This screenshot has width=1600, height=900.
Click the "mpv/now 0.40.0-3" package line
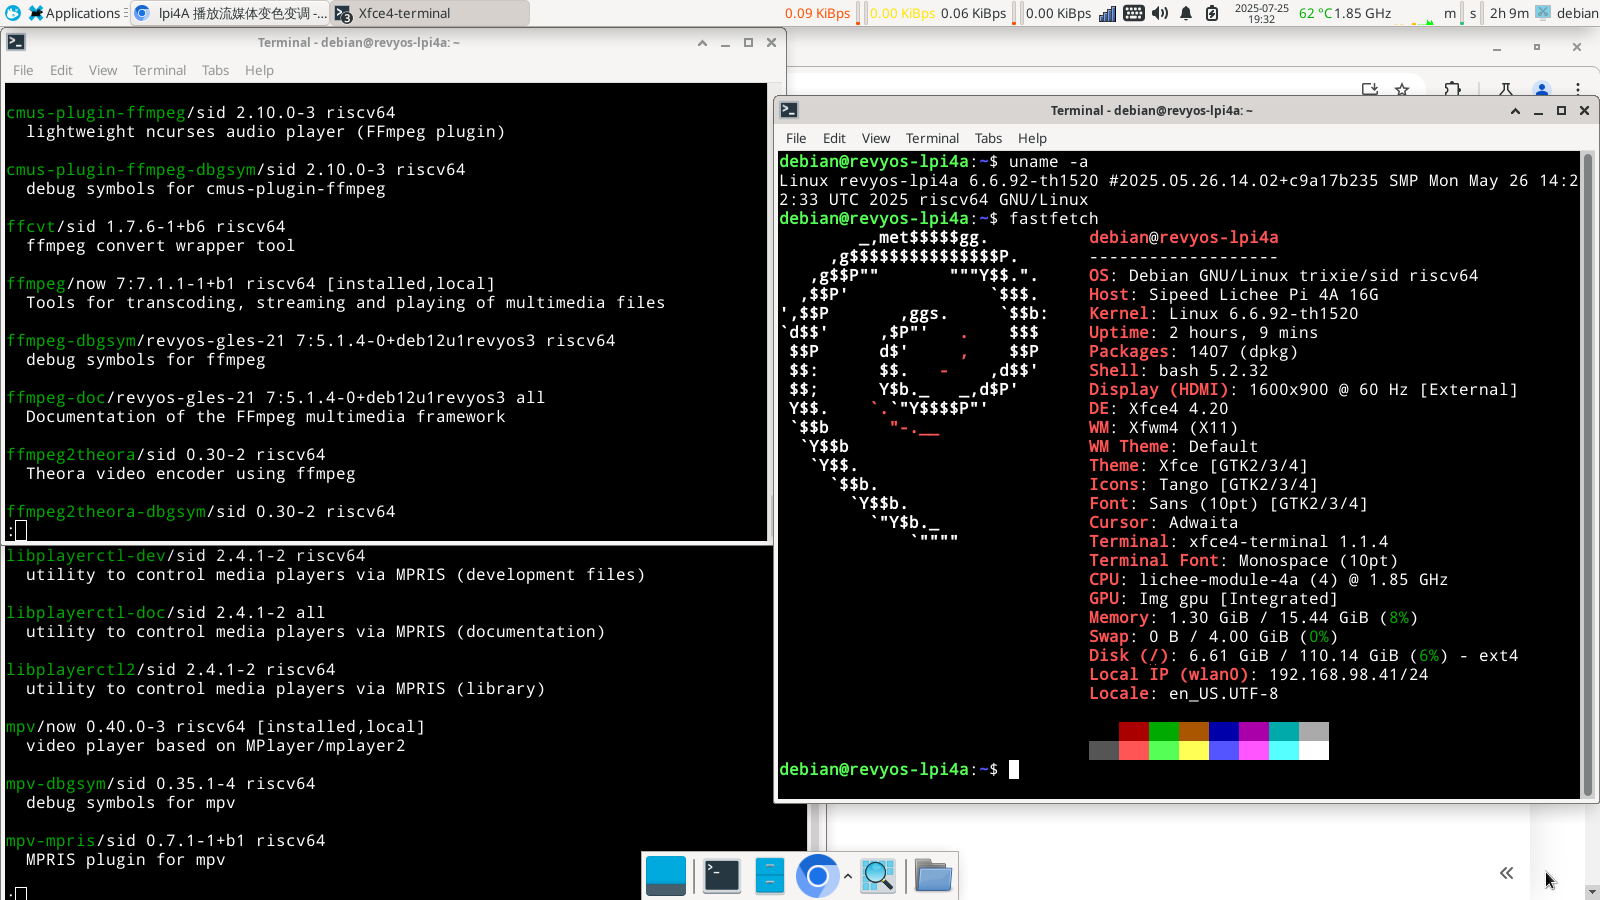216,727
